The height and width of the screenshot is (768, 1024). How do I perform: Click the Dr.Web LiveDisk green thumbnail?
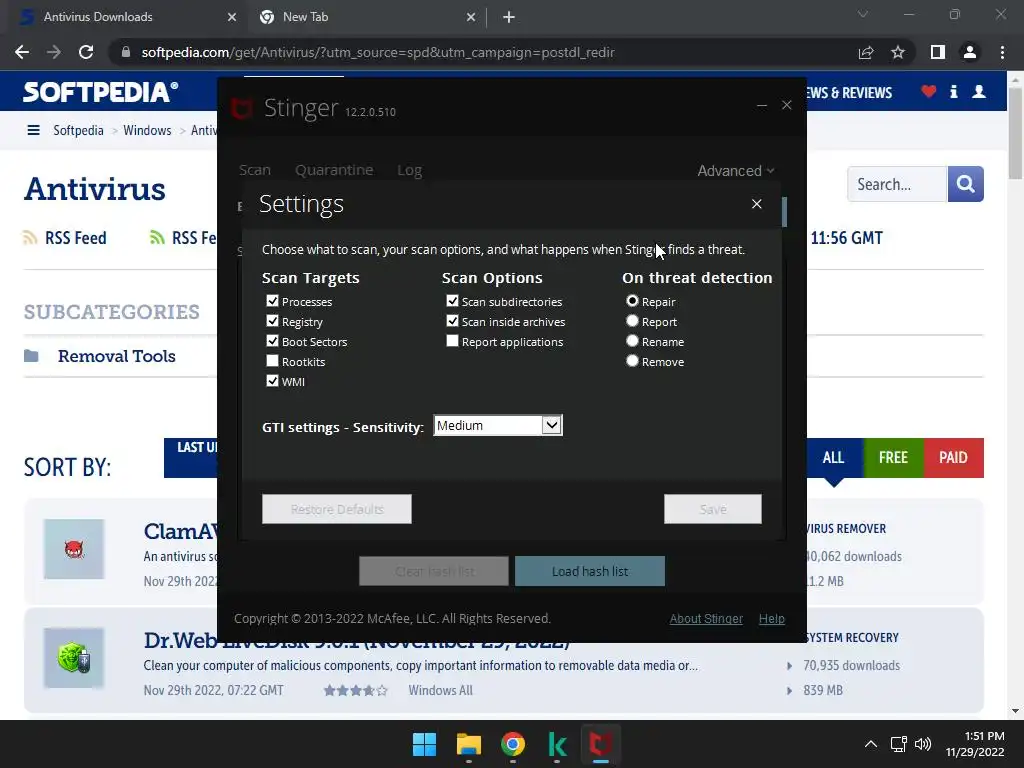click(74, 658)
